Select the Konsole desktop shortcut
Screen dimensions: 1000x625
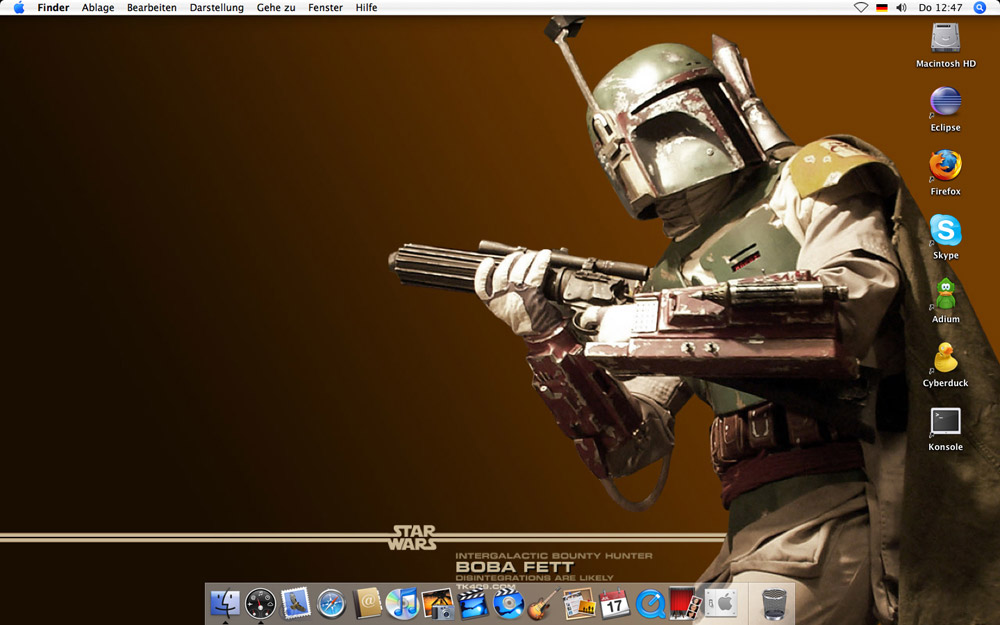point(945,428)
